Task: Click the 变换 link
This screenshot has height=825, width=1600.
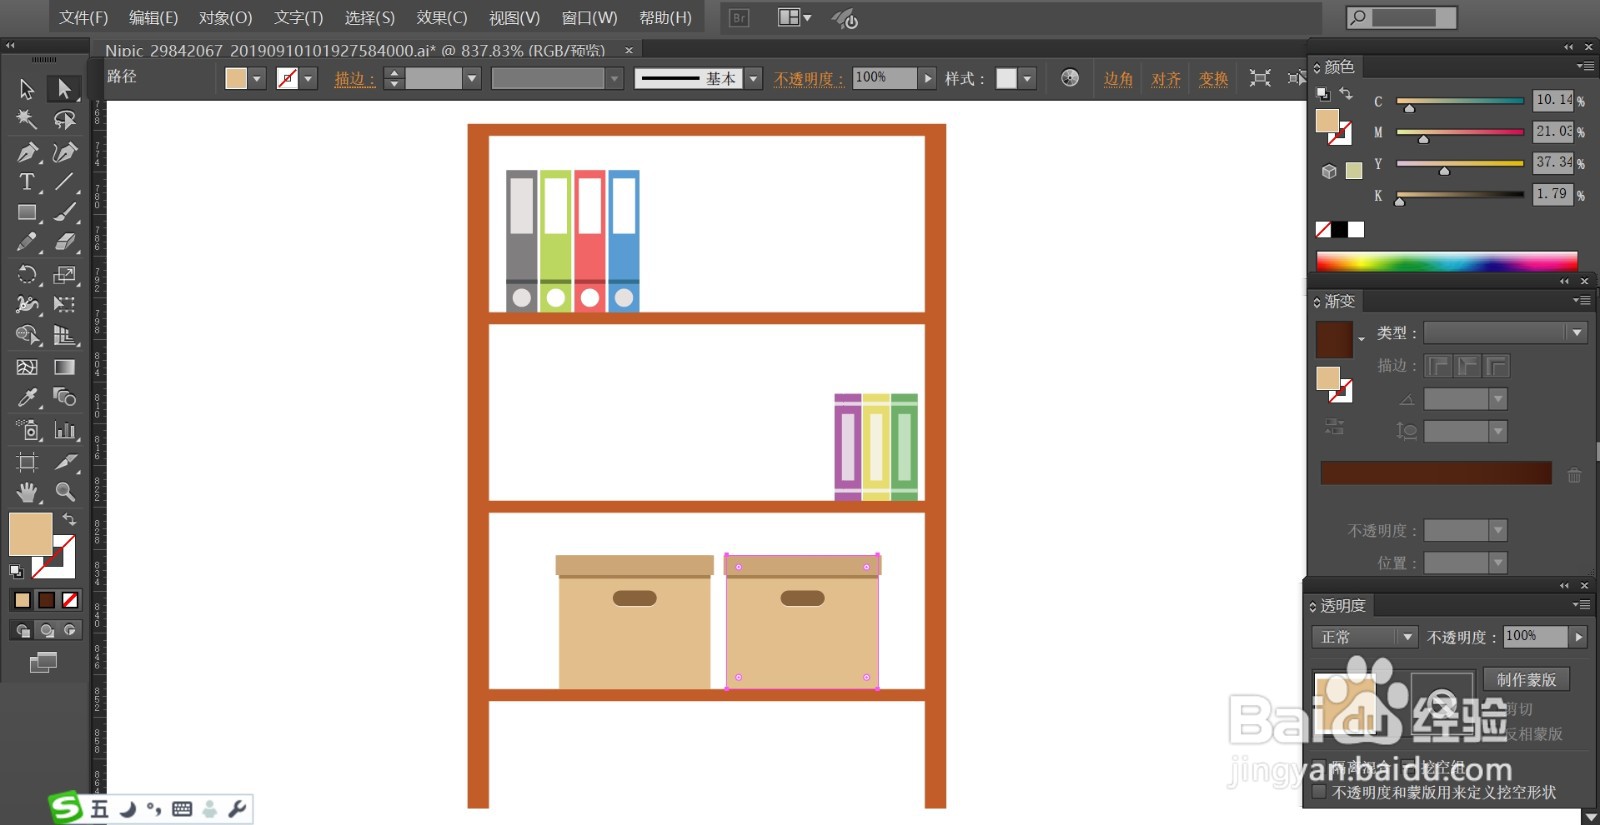Action: [1214, 79]
